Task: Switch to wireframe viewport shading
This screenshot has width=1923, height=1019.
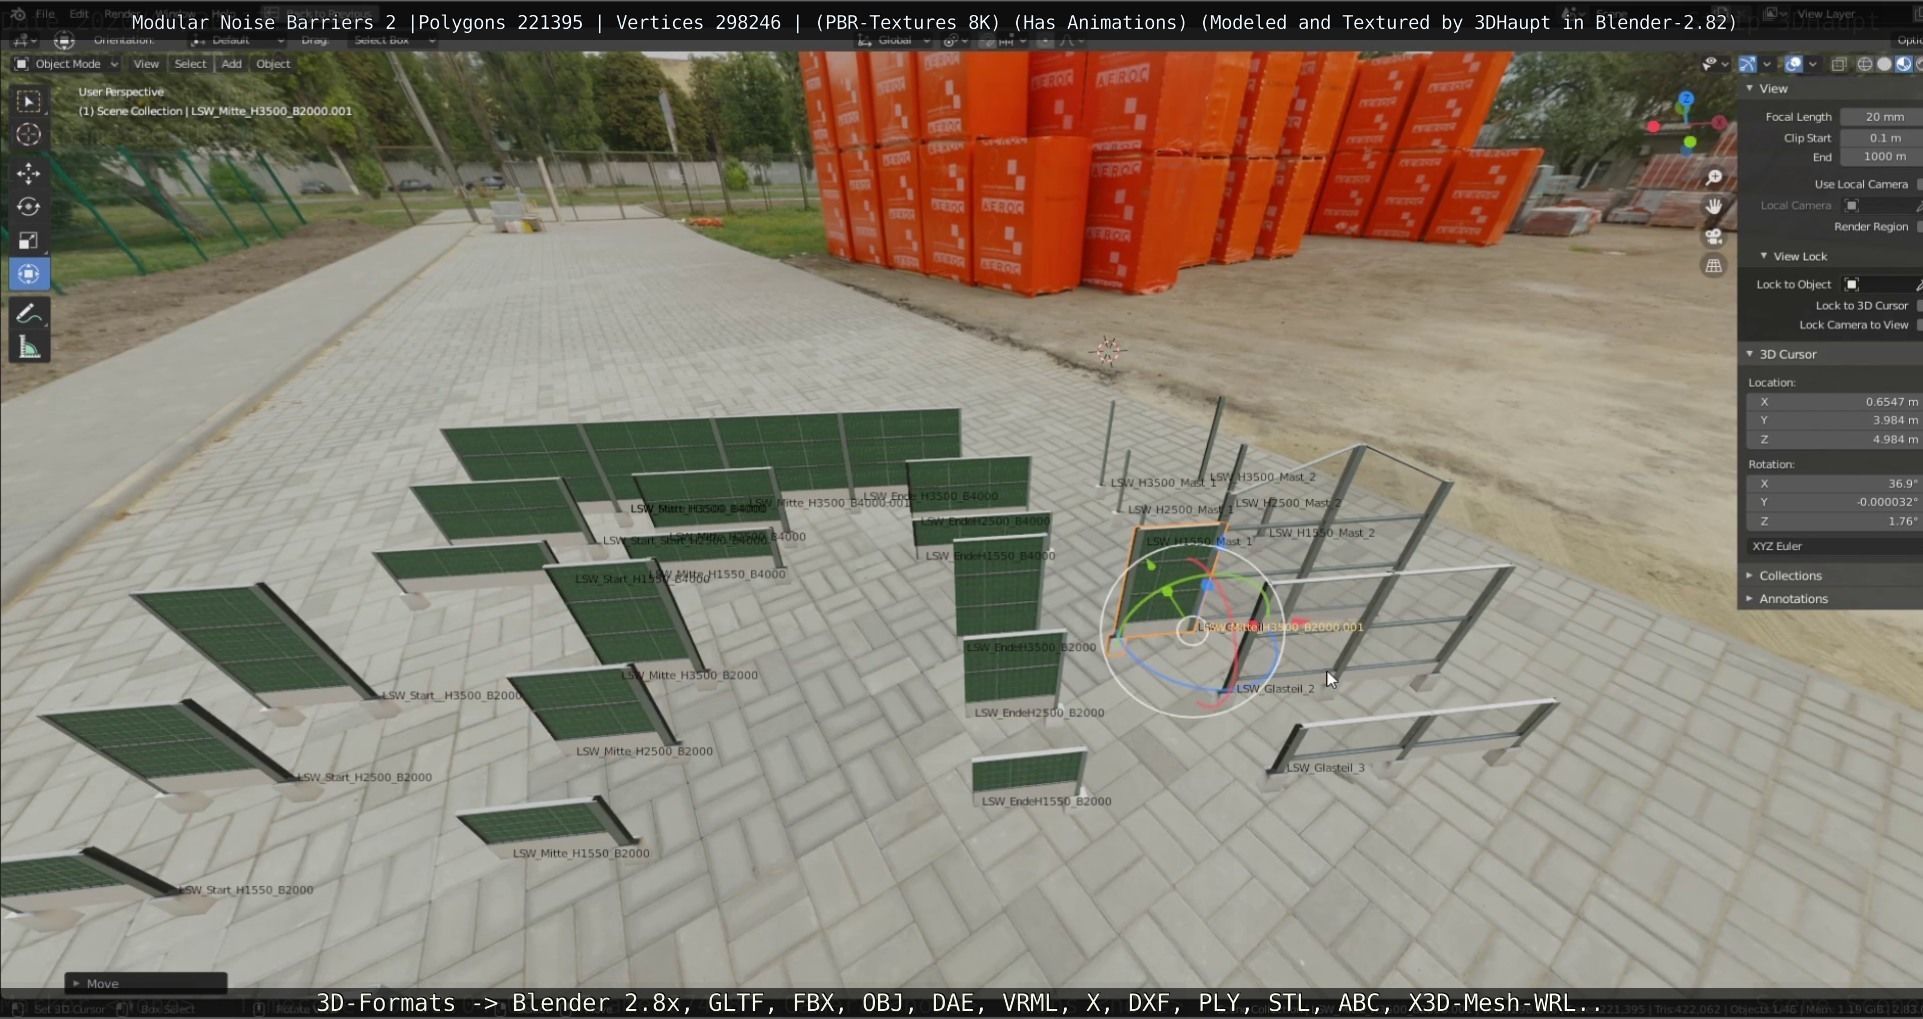Action: (1865, 64)
